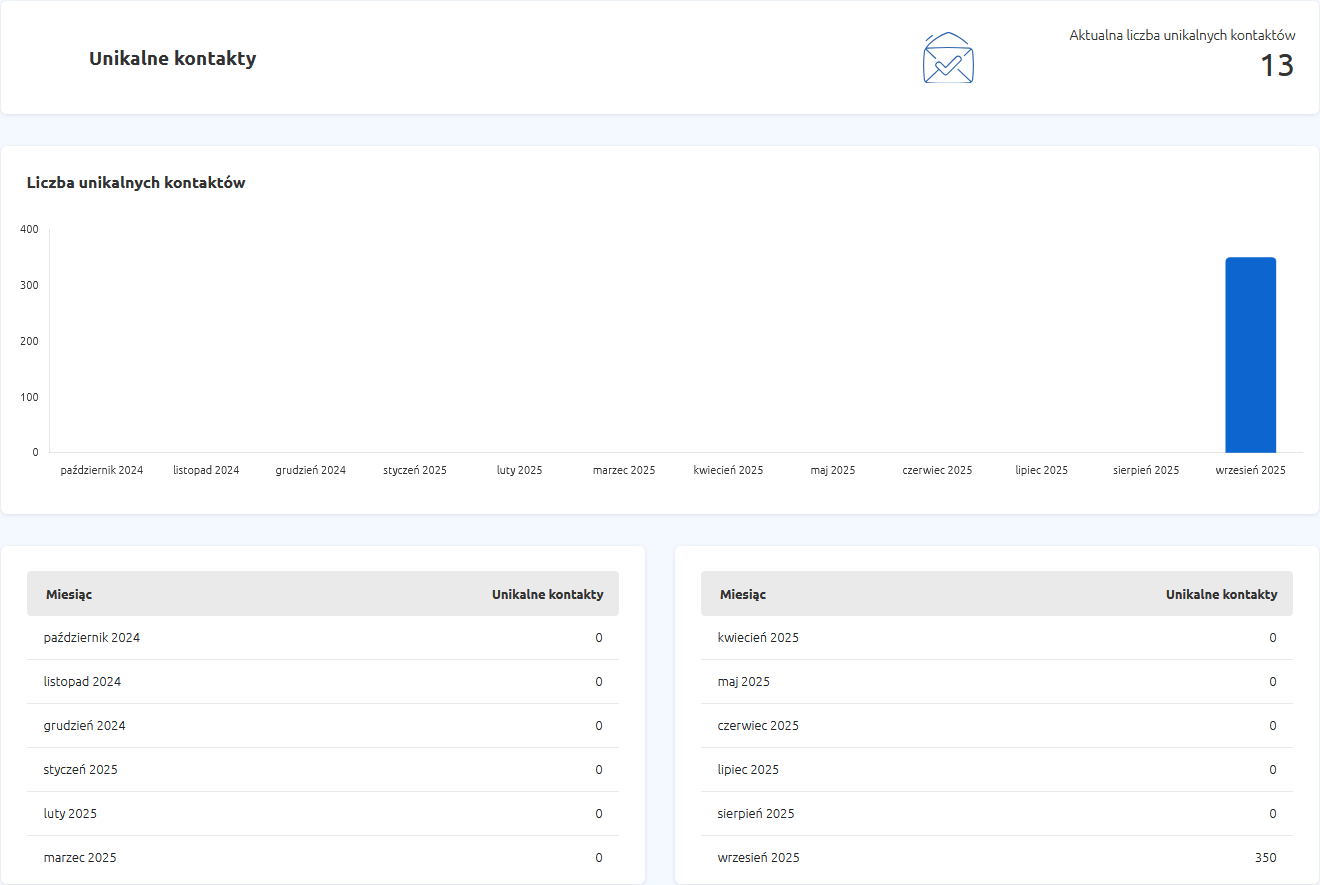Click the maj 2025 chart axis label

pos(832,470)
